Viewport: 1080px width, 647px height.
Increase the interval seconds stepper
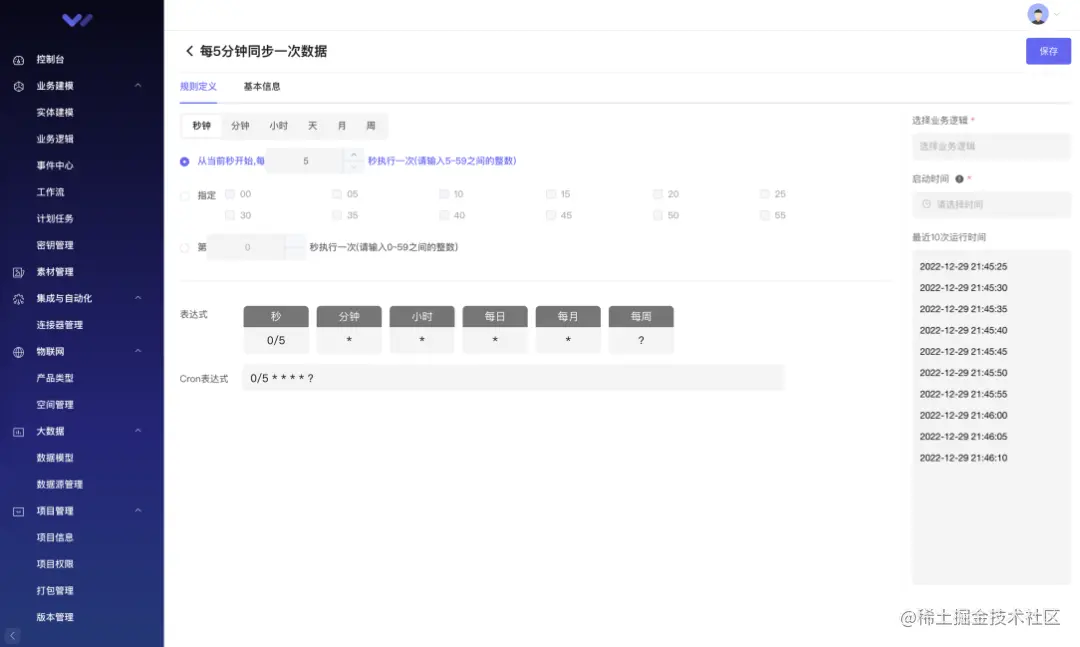point(353,155)
